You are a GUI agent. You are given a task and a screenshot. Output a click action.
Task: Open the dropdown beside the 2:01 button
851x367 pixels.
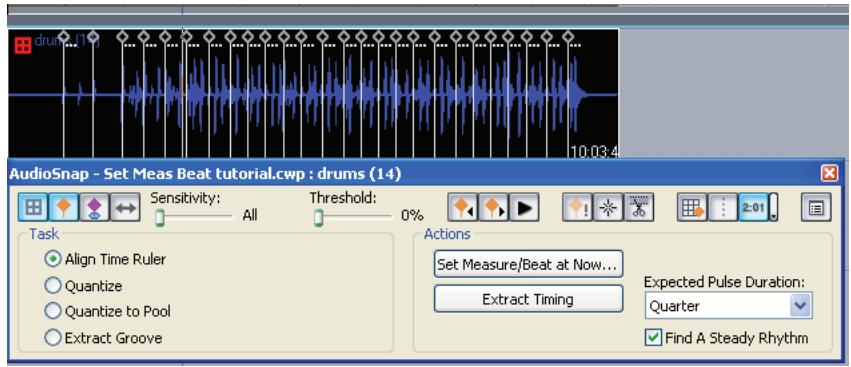coord(773,207)
